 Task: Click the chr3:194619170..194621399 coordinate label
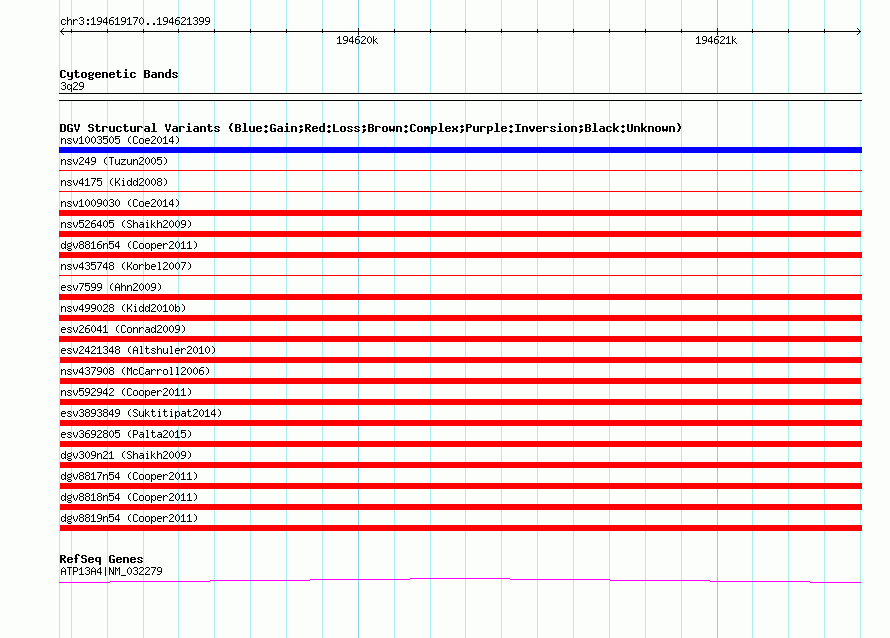135,21
